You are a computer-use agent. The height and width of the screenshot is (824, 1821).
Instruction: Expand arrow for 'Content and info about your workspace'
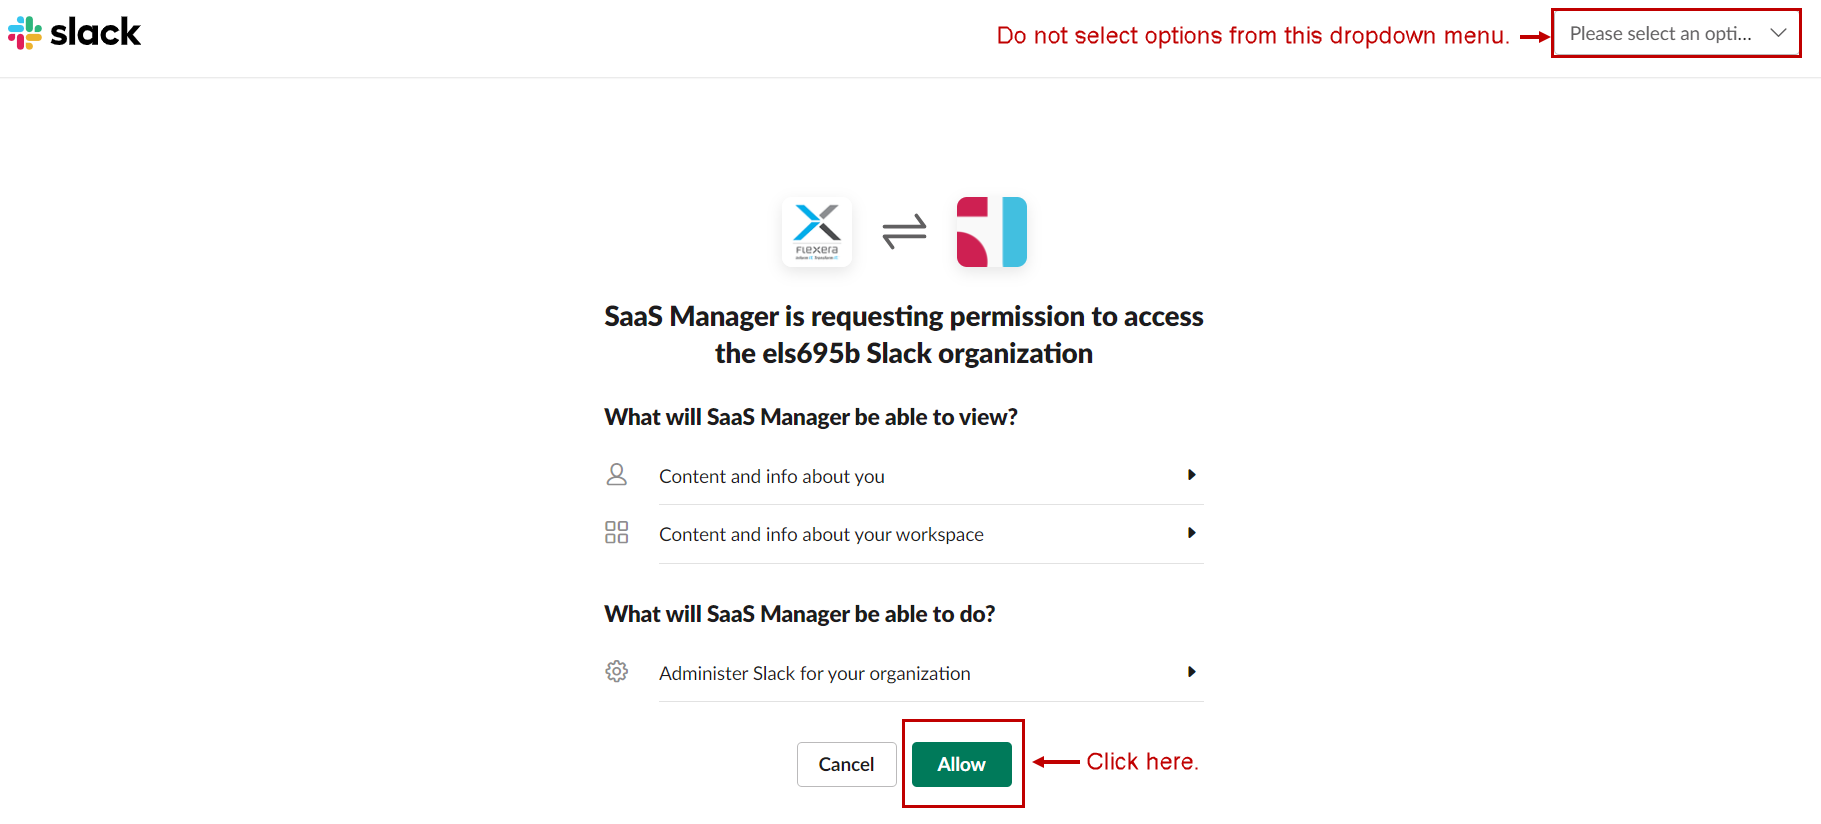[x=1191, y=533]
